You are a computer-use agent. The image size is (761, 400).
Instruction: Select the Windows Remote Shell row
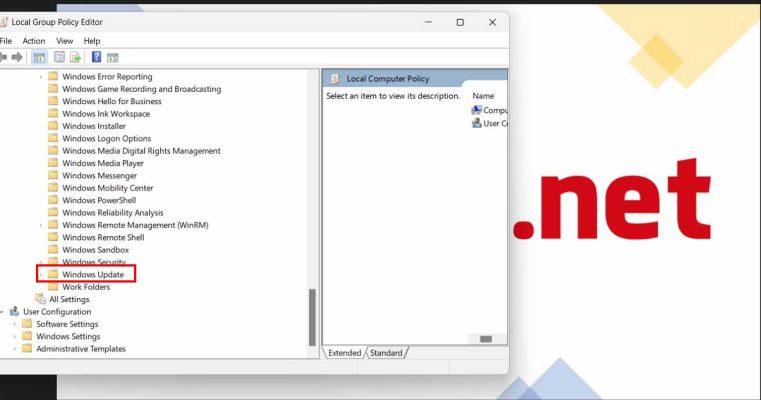tap(103, 237)
